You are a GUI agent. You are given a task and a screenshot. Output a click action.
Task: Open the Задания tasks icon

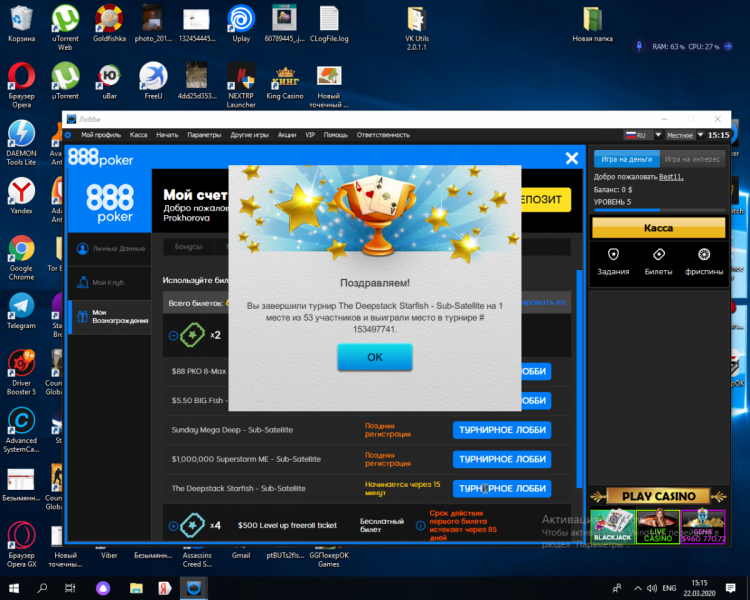click(613, 260)
